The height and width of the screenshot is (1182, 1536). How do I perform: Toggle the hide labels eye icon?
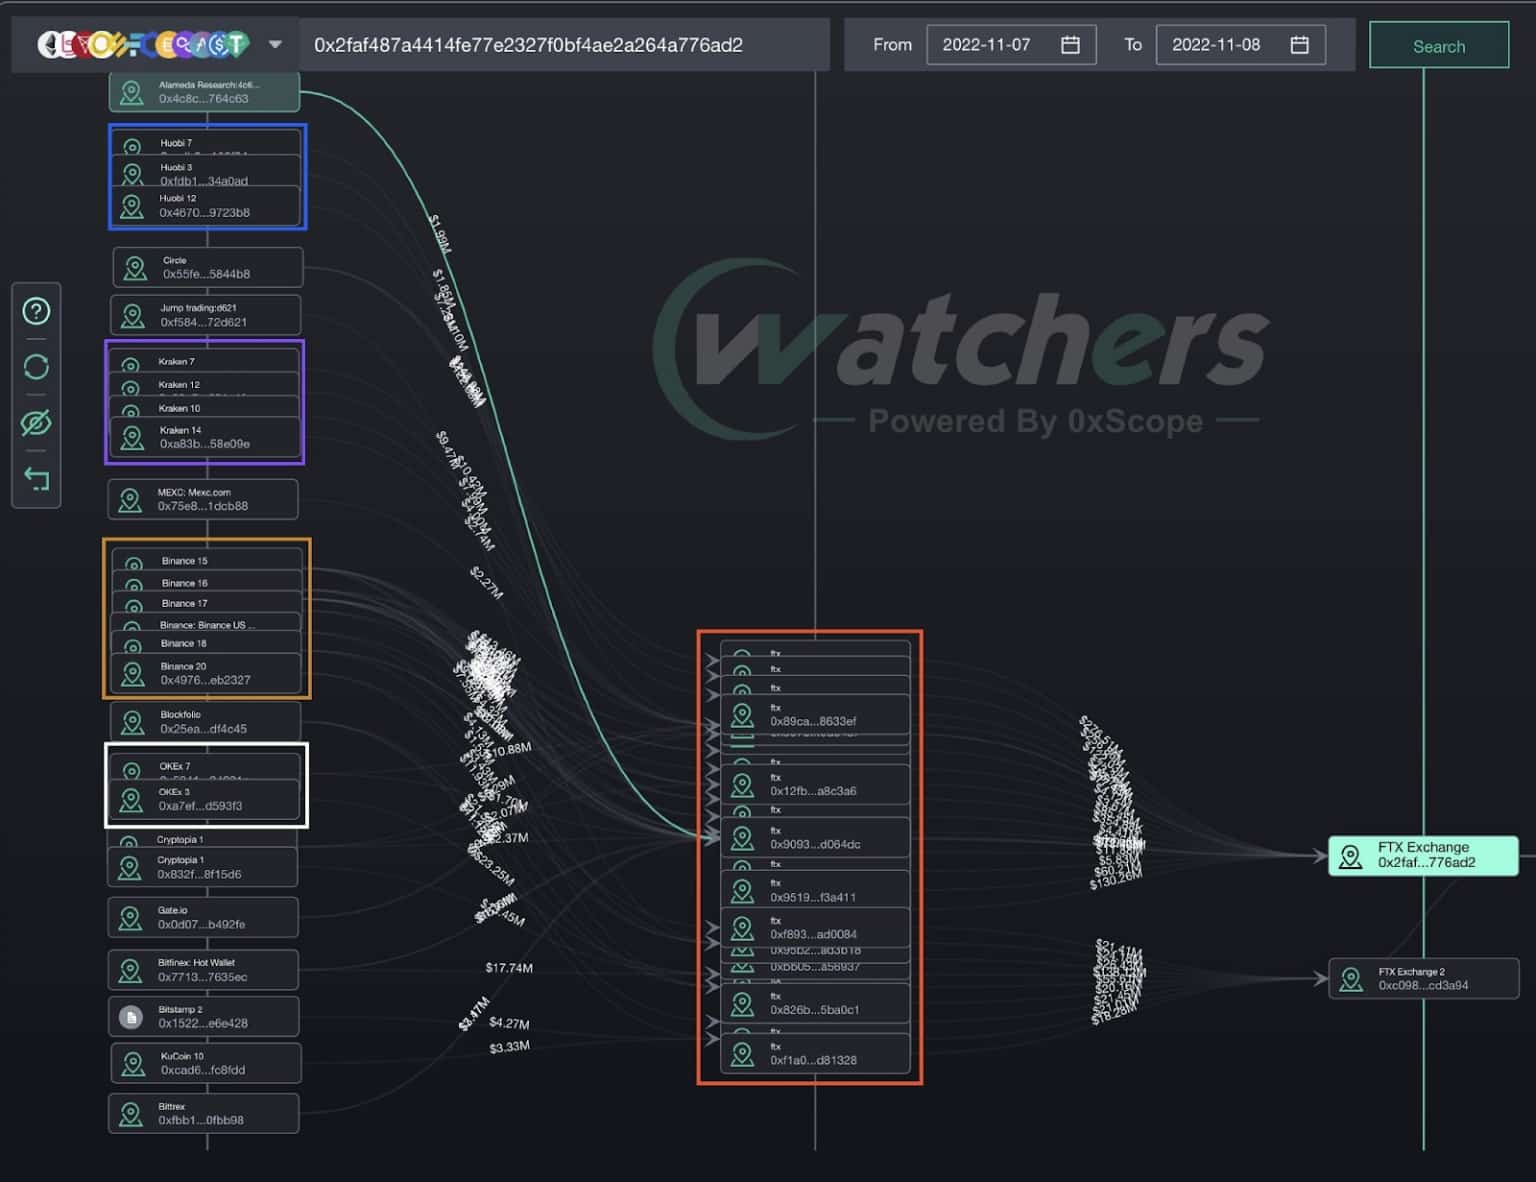(x=36, y=423)
